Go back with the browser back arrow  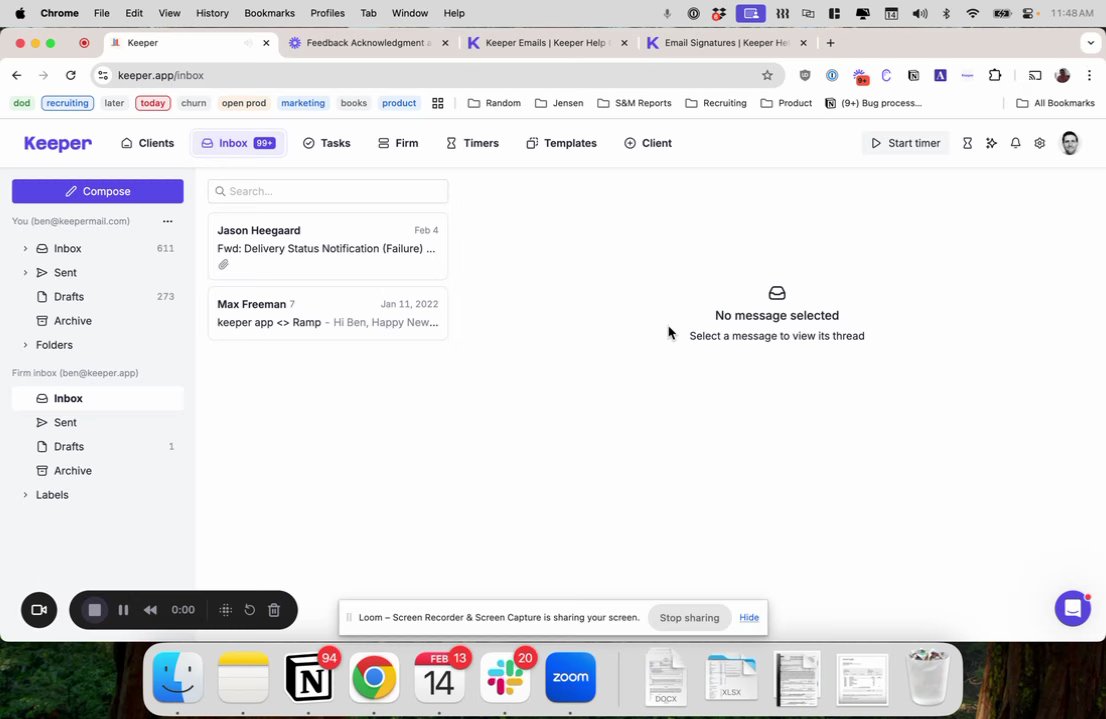click(17, 75)
